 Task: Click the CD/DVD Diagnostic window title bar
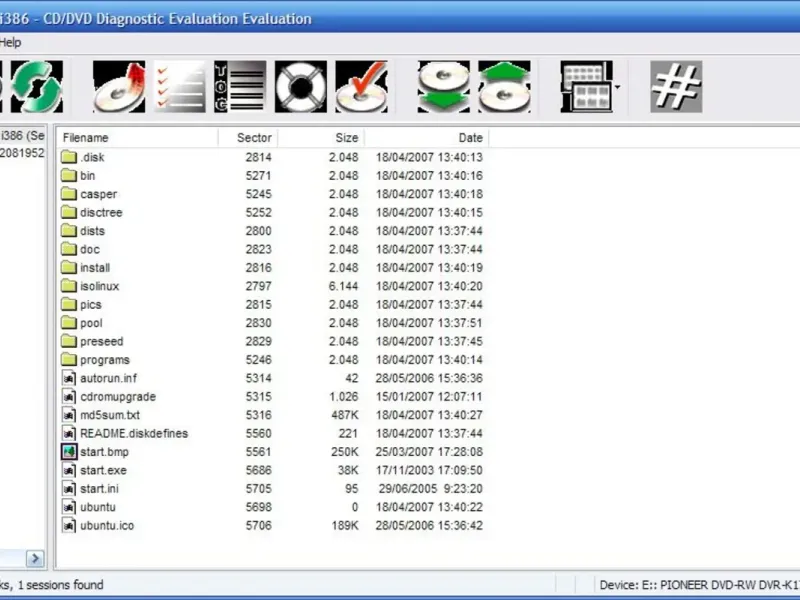pyautogui.click(x=400, y=18)
